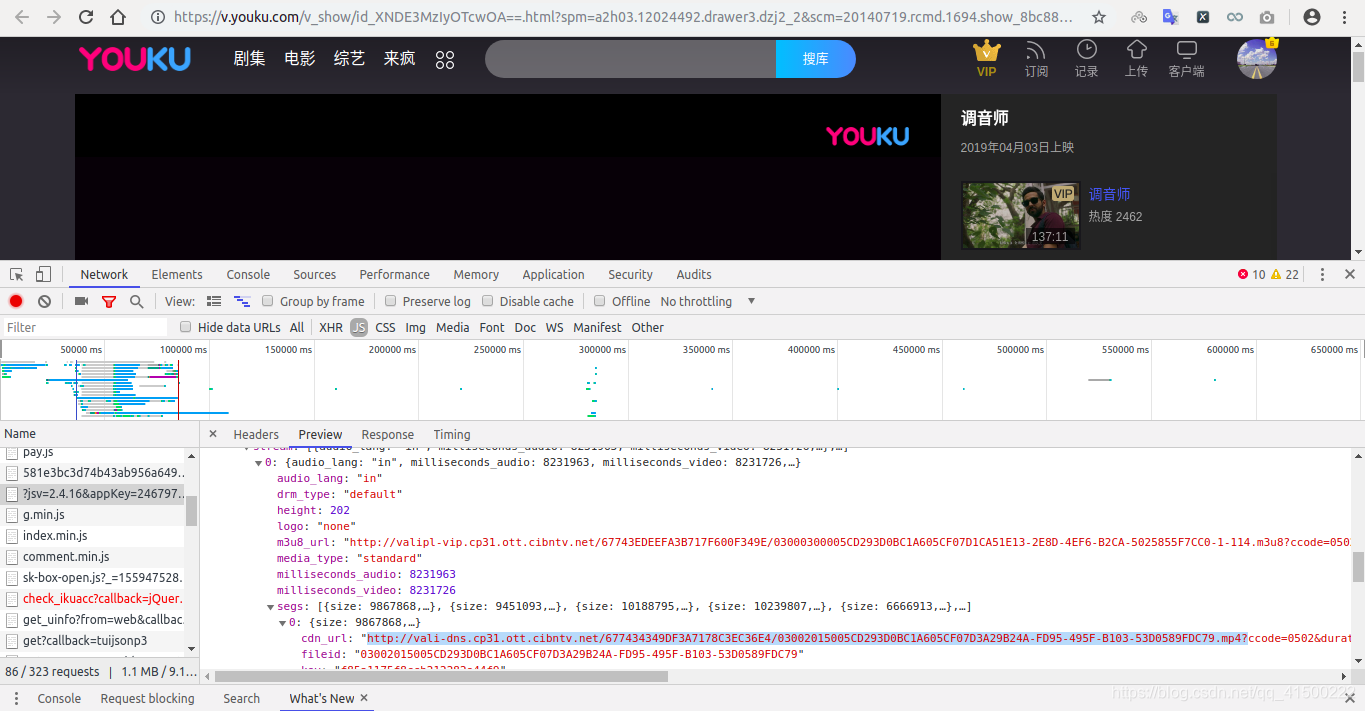Tick checkbox beside get?callback=tuijsonp3
The image size is (1365, 711).
tap(12, 640)
